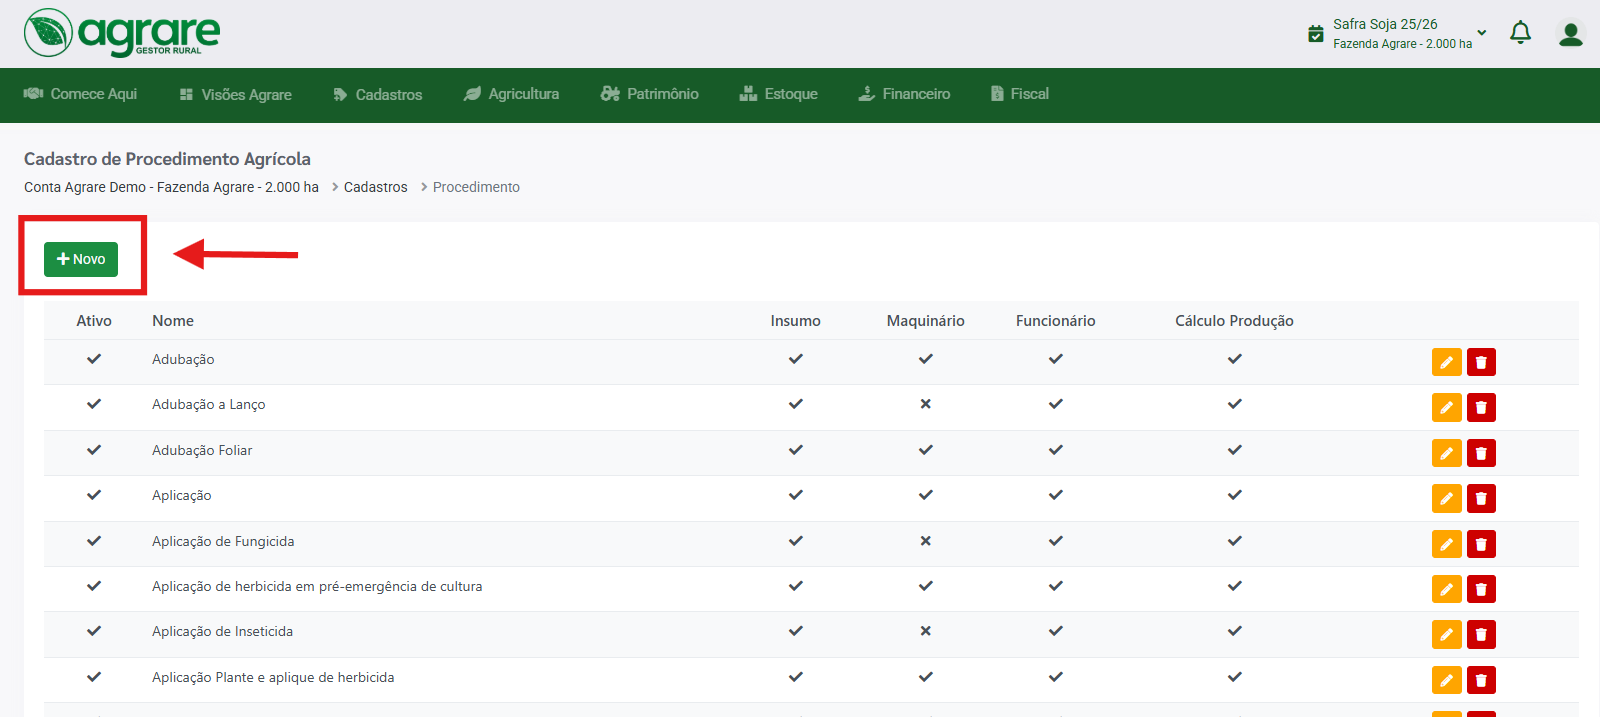Click the Novo button
Viewport: 1600px width, 717px height.
coord(81,259)
